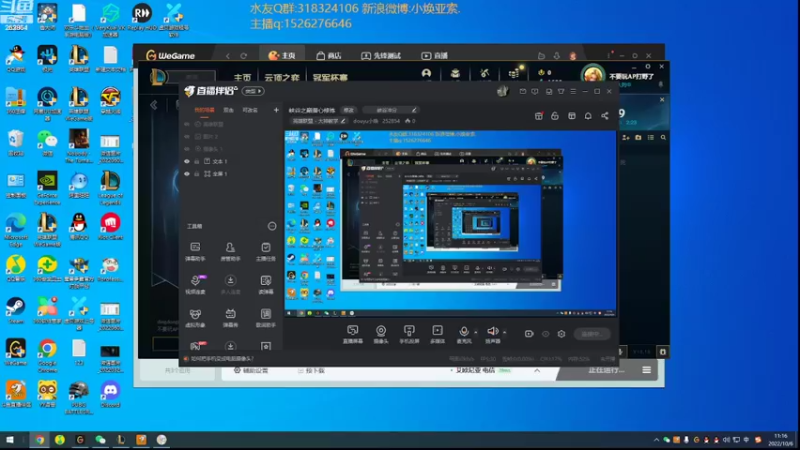Toggle visibility of the 文本 1 source
This screenshot has width=800, height=450.
(187, 161)
